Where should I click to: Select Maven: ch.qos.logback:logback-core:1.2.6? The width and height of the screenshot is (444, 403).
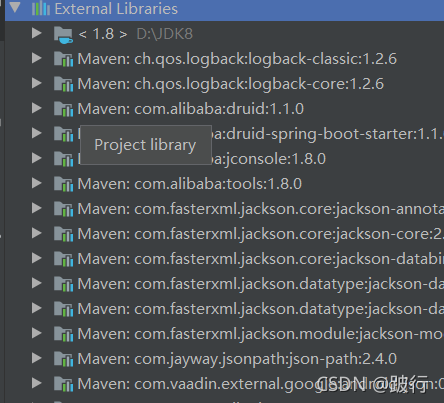(231, 84)
